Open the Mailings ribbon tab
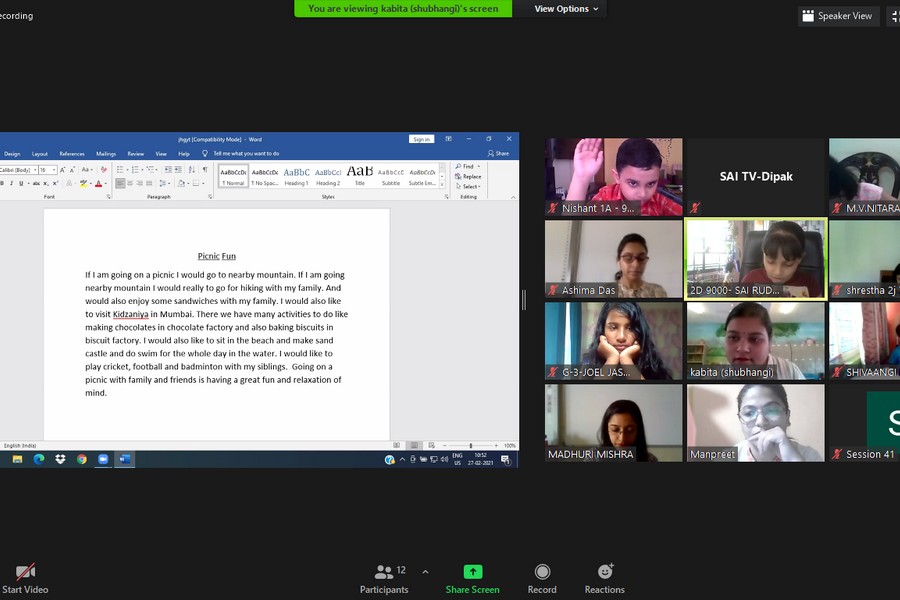This screenshot has width=900, height=600. tap(106, 154)
